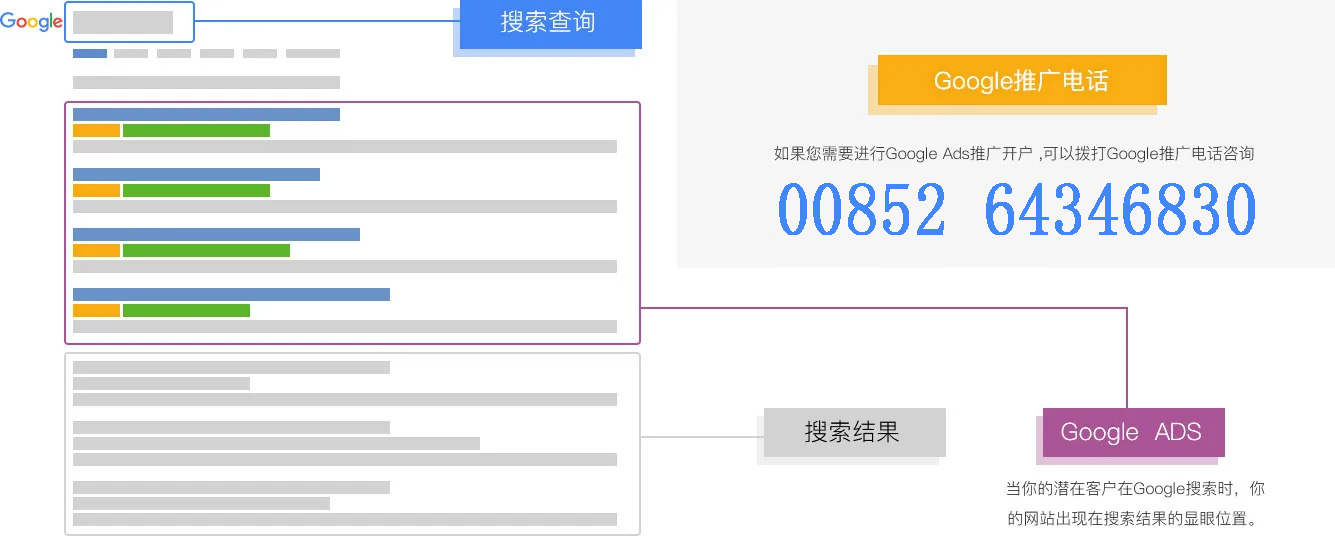1335x536 pixels.
Task: Click the orange ad badge in third ad
Action: coord(96,250)
